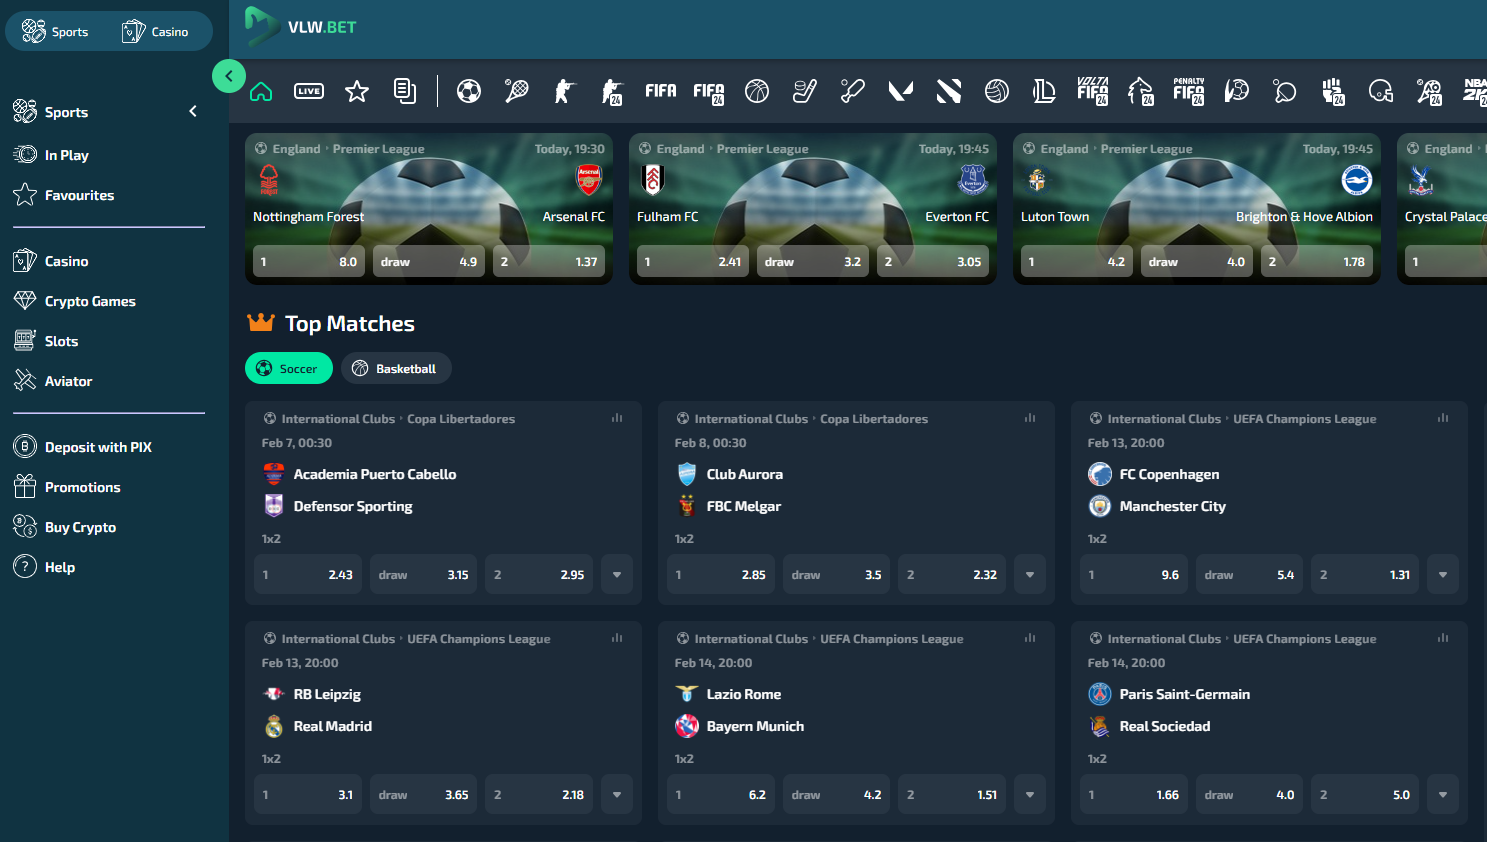Open the Crystal Palace match card

1442,208
